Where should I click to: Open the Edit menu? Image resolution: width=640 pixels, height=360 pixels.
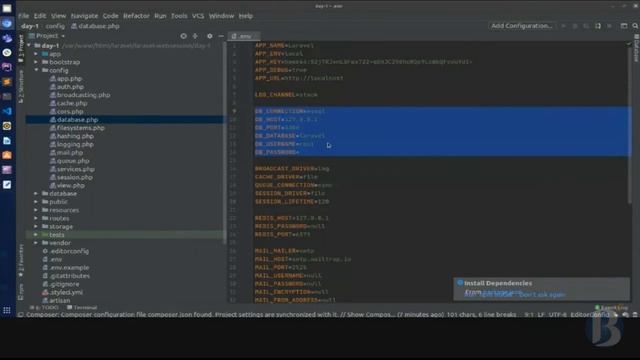pyautogui.click(x=40, y=16)
